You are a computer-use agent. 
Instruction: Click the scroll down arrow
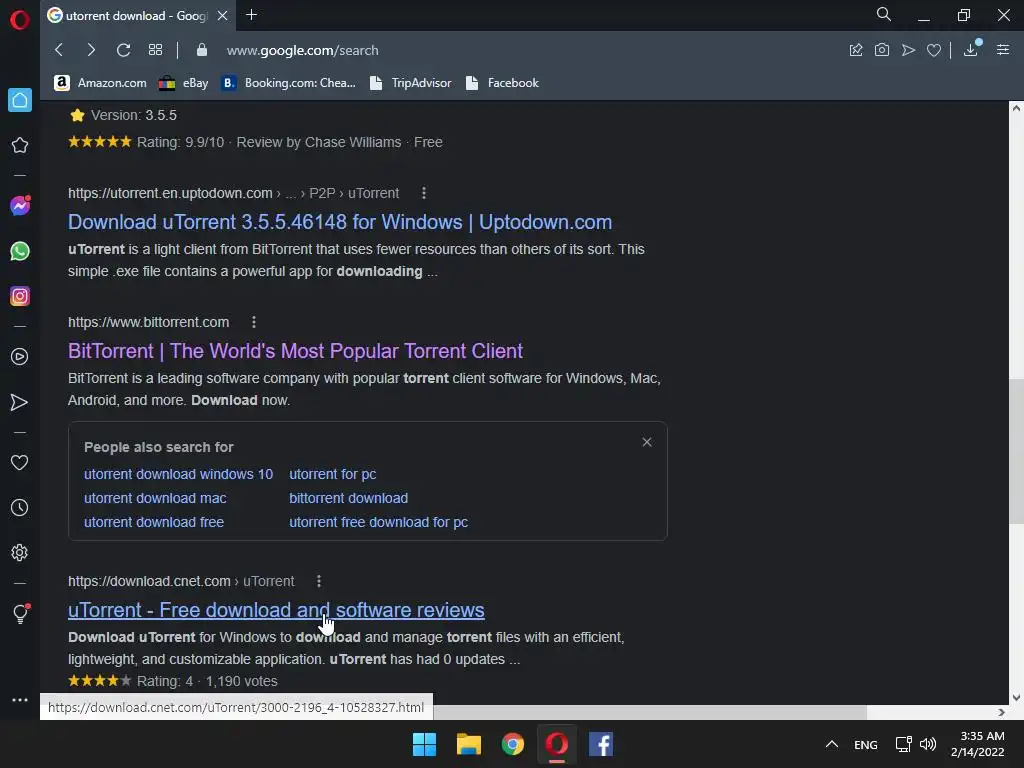pos(1016,697)
